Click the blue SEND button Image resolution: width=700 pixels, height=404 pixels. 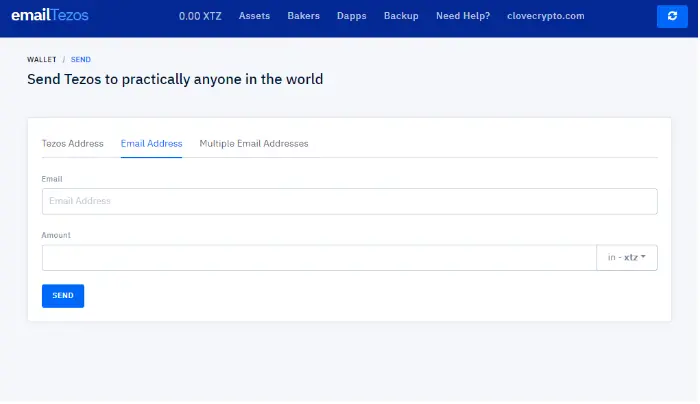pyautogui.click(x=63, y=296)
